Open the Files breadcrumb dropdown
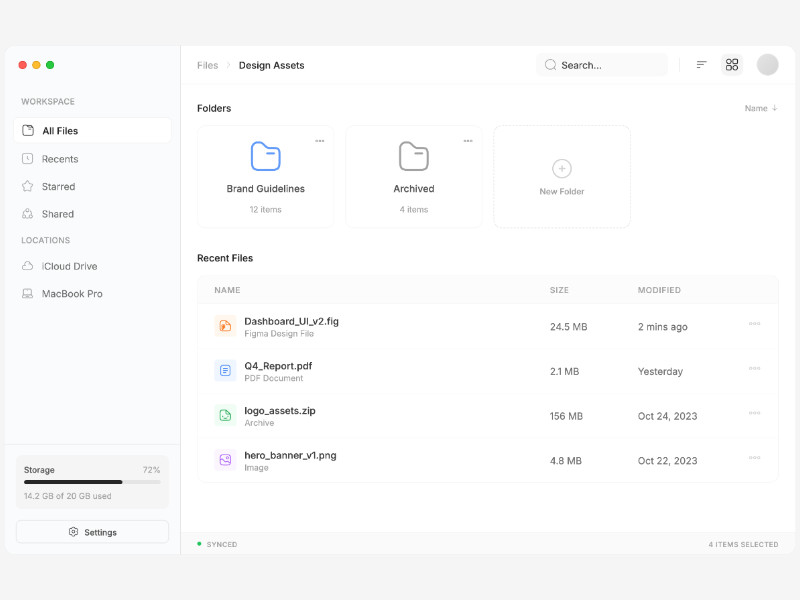800x600 pixels. tap(207, 65)
